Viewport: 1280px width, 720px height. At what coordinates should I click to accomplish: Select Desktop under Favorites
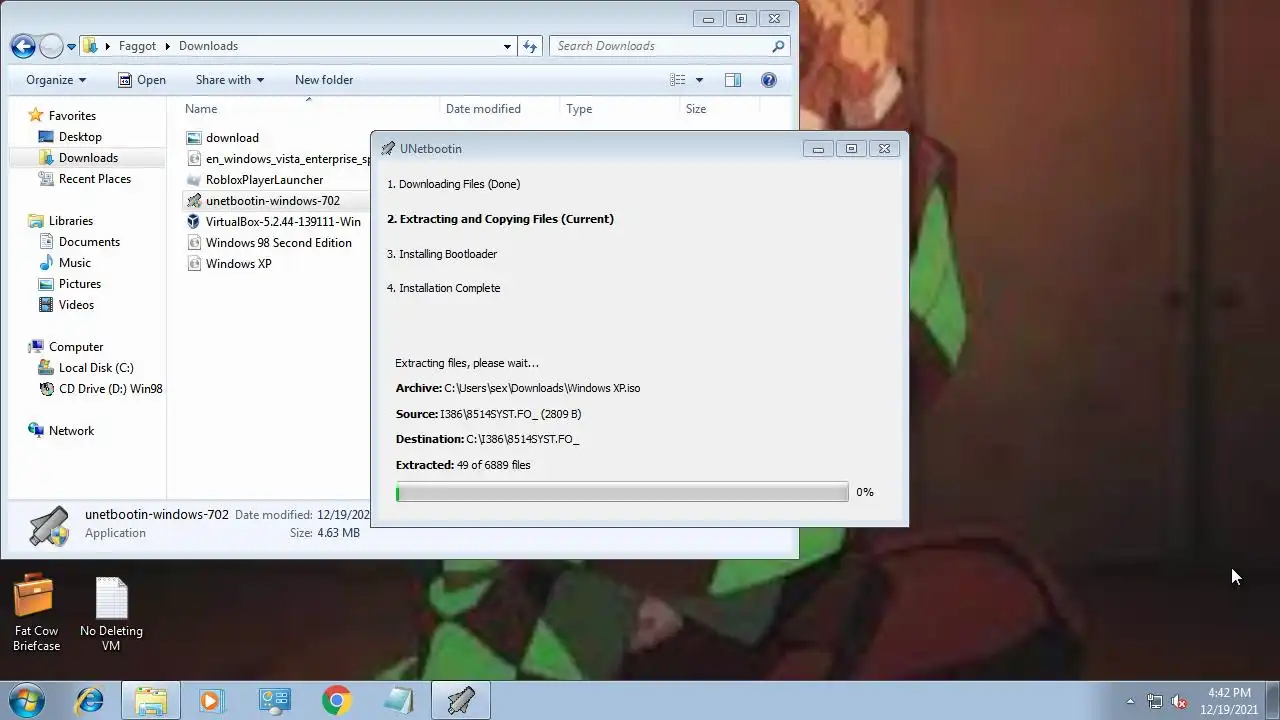80,137
